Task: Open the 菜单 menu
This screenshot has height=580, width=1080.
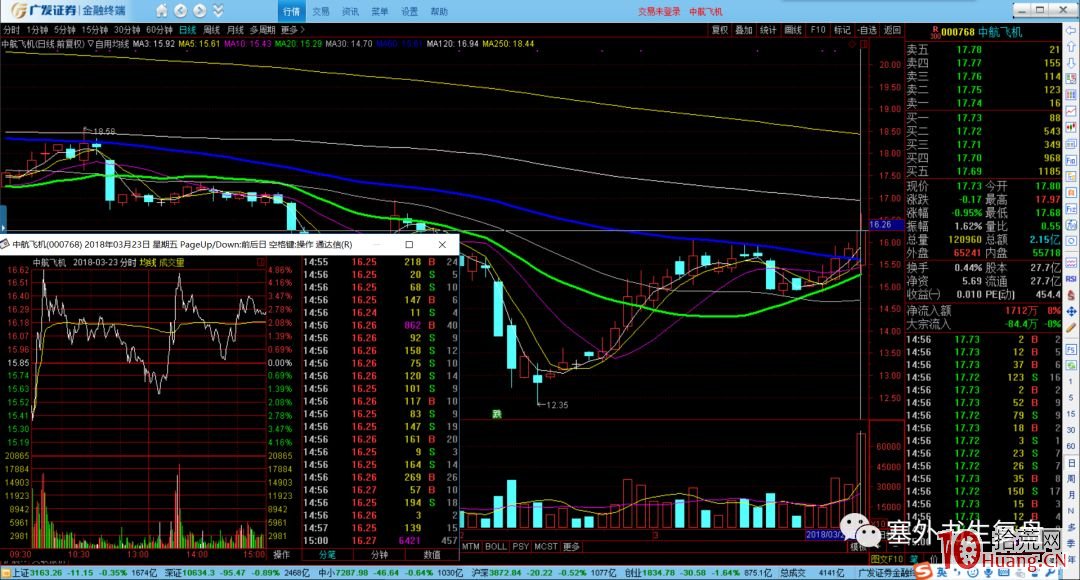Action: click(380, 11)
